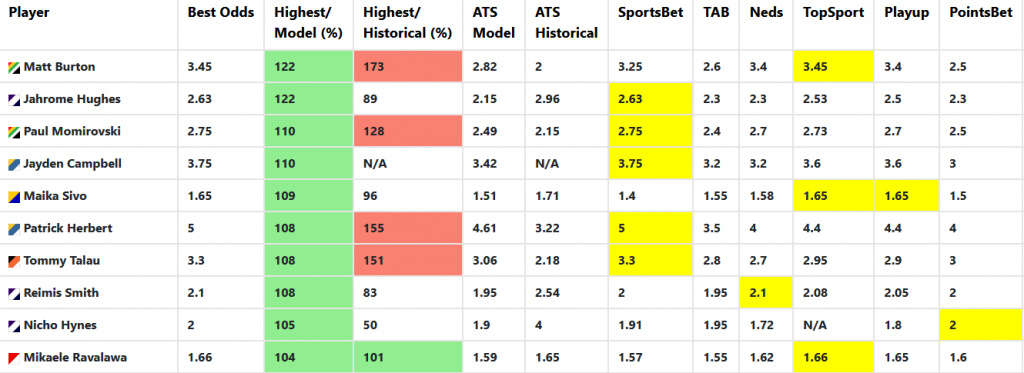The height and width of the screenshot is (373, 1024).
Task: Click the team flag icon beside Tommy Talau
Action: [x=14, y=261]
